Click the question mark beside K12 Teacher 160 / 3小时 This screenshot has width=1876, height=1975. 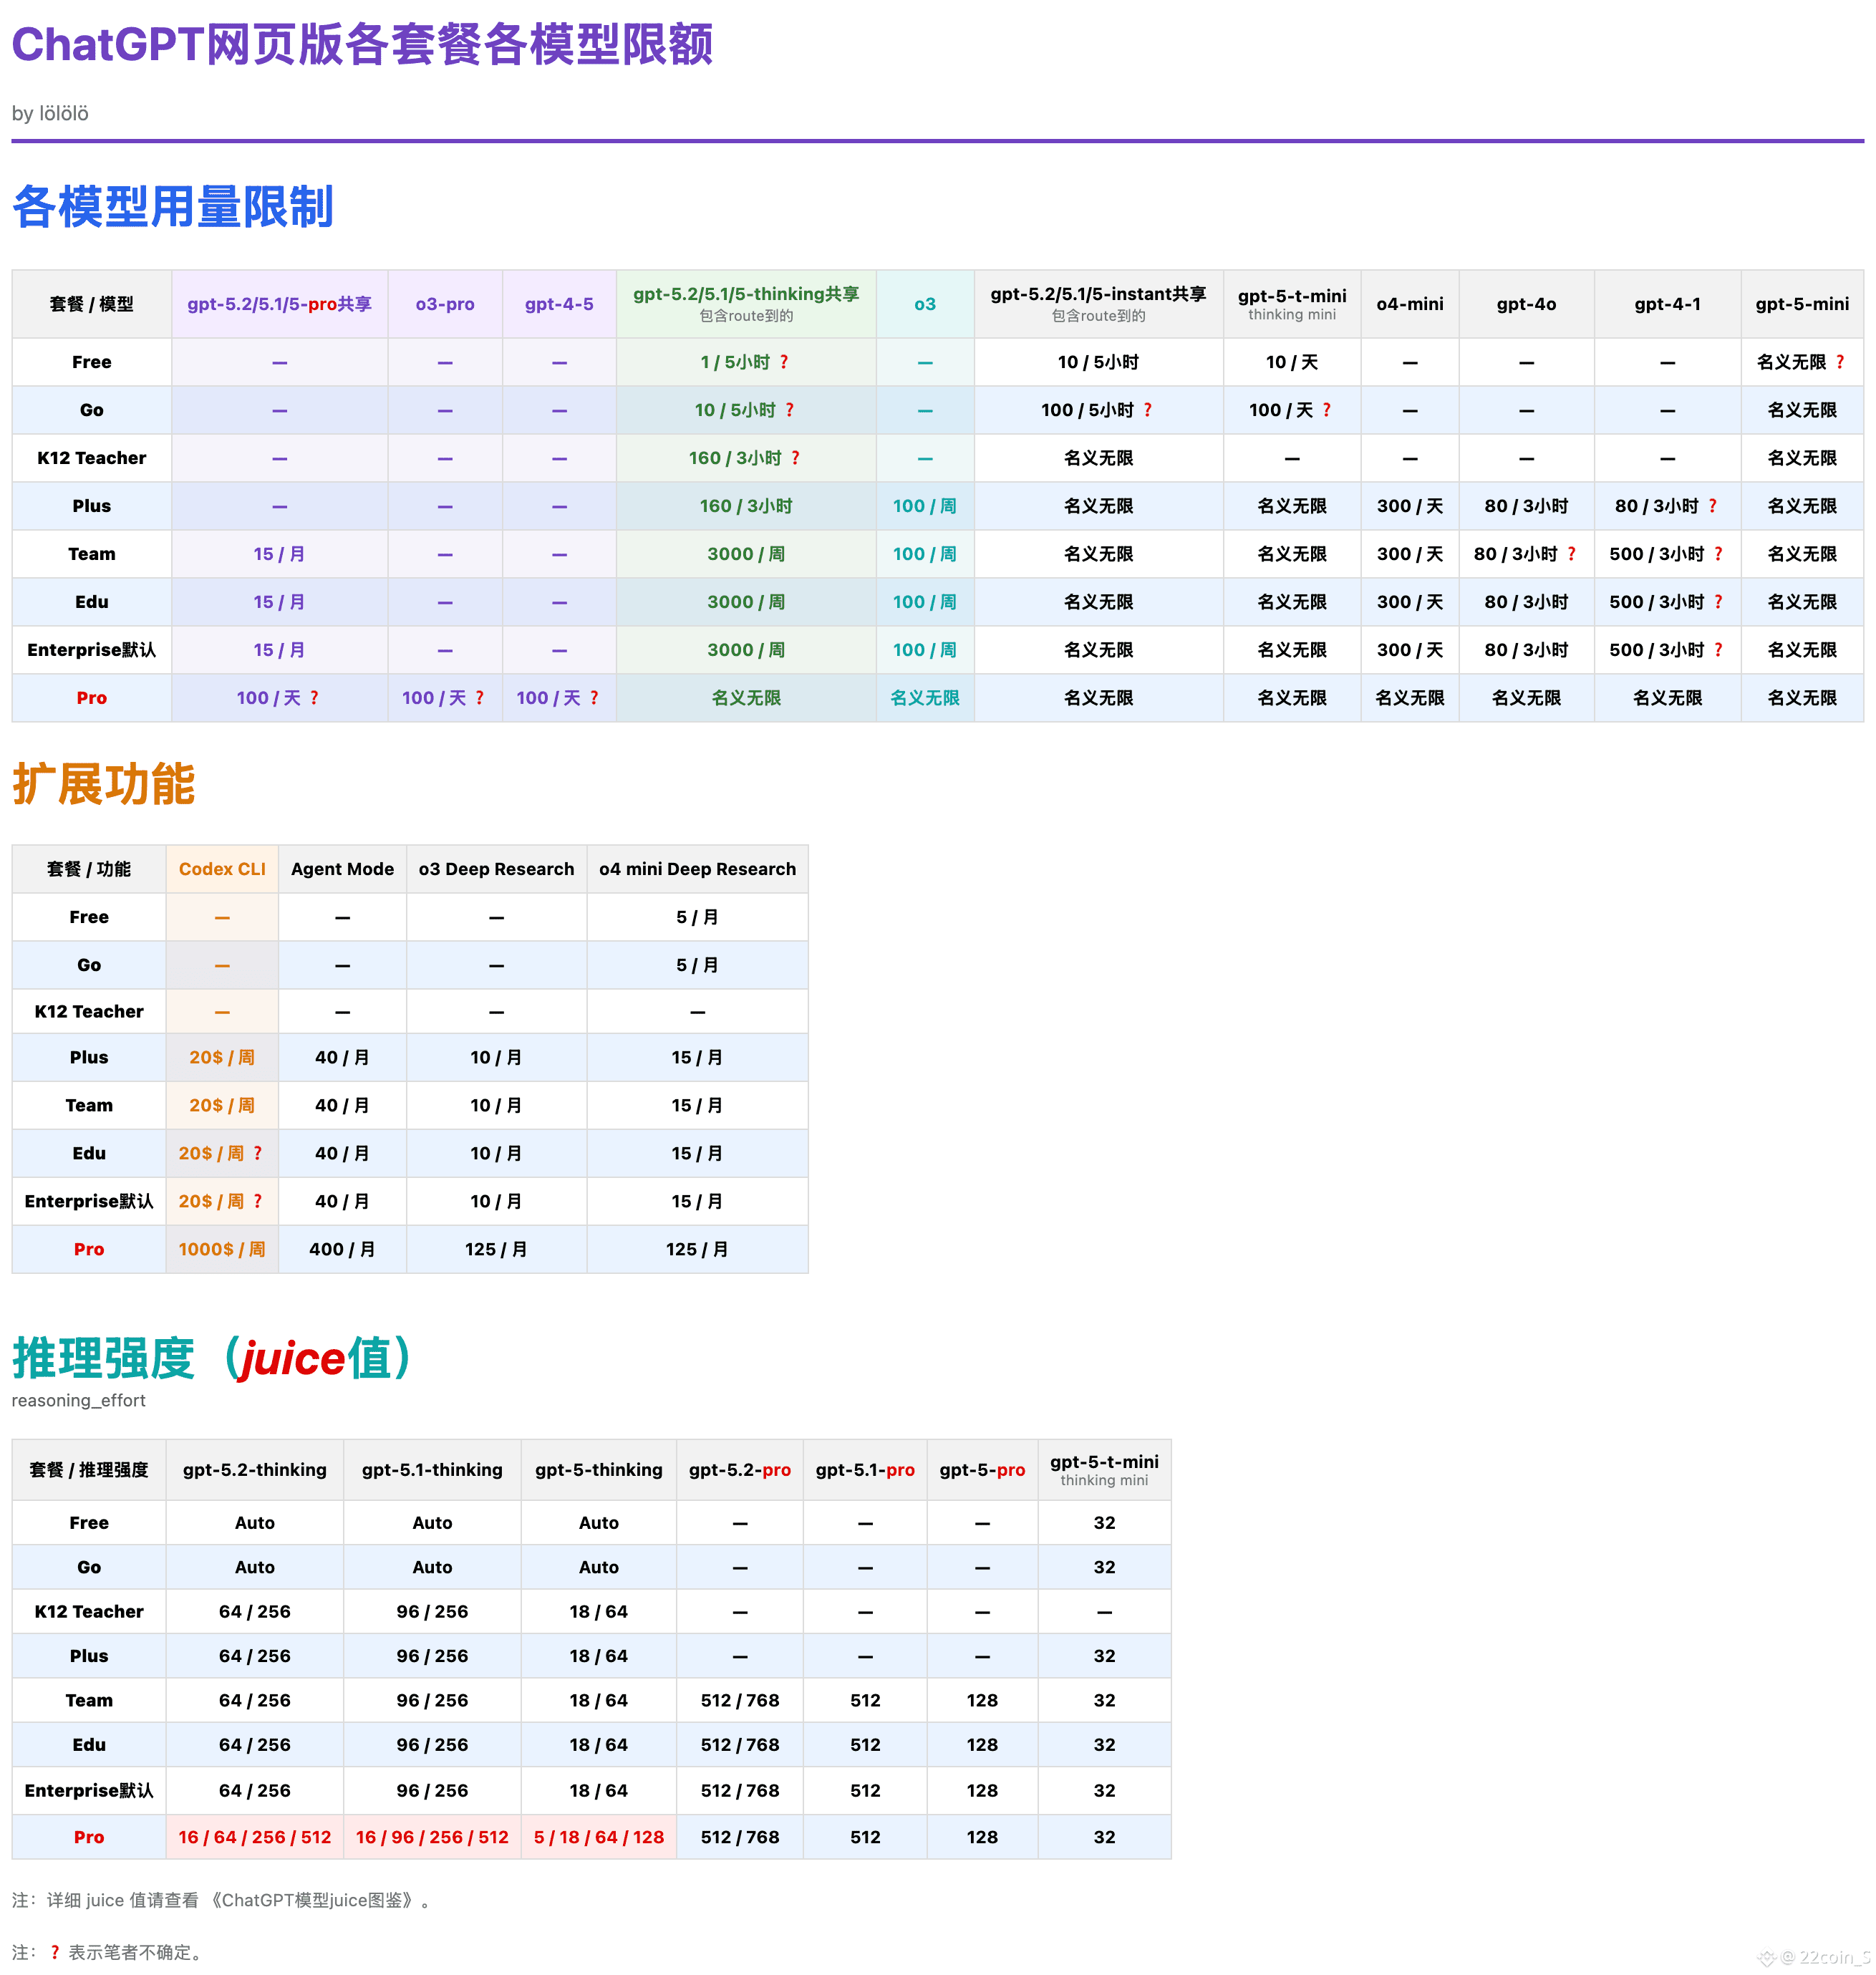(x=796, y=458)
